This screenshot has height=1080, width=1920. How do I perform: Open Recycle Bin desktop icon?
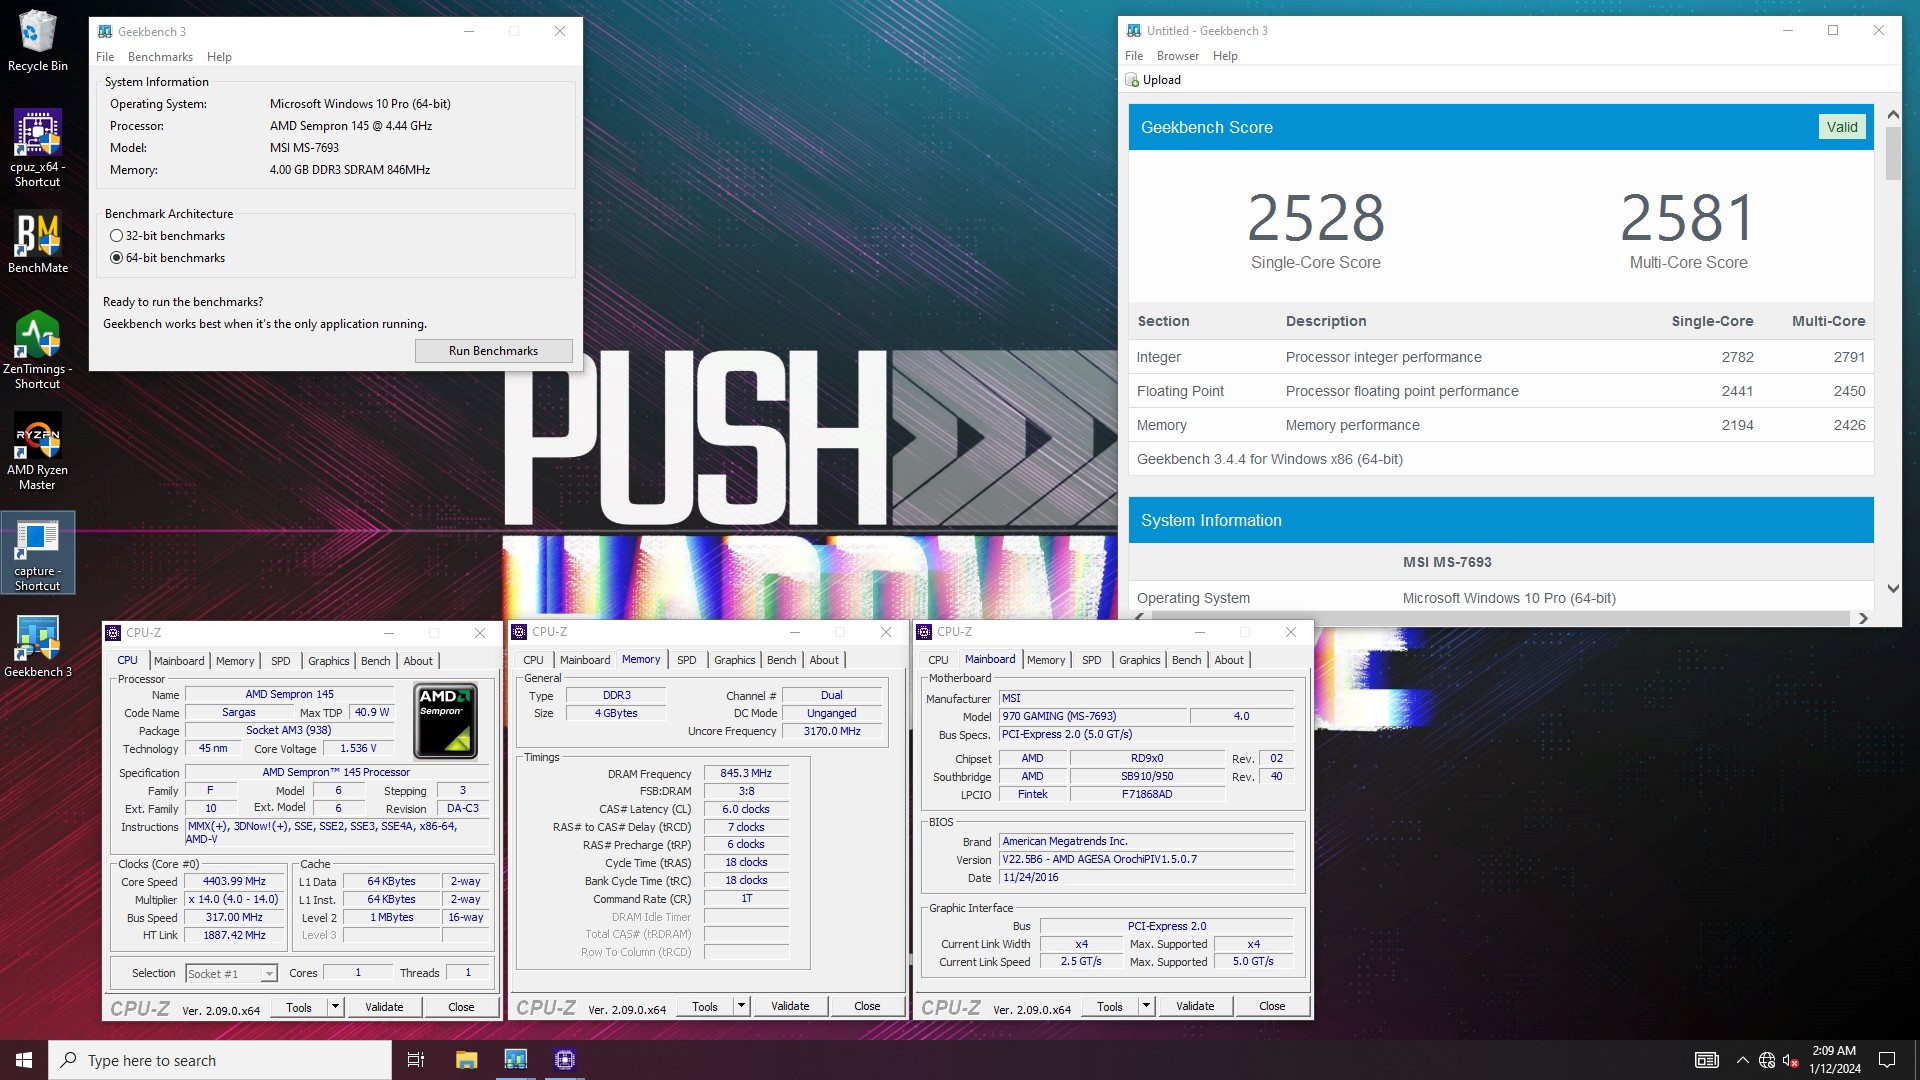(x=37, y=41)
